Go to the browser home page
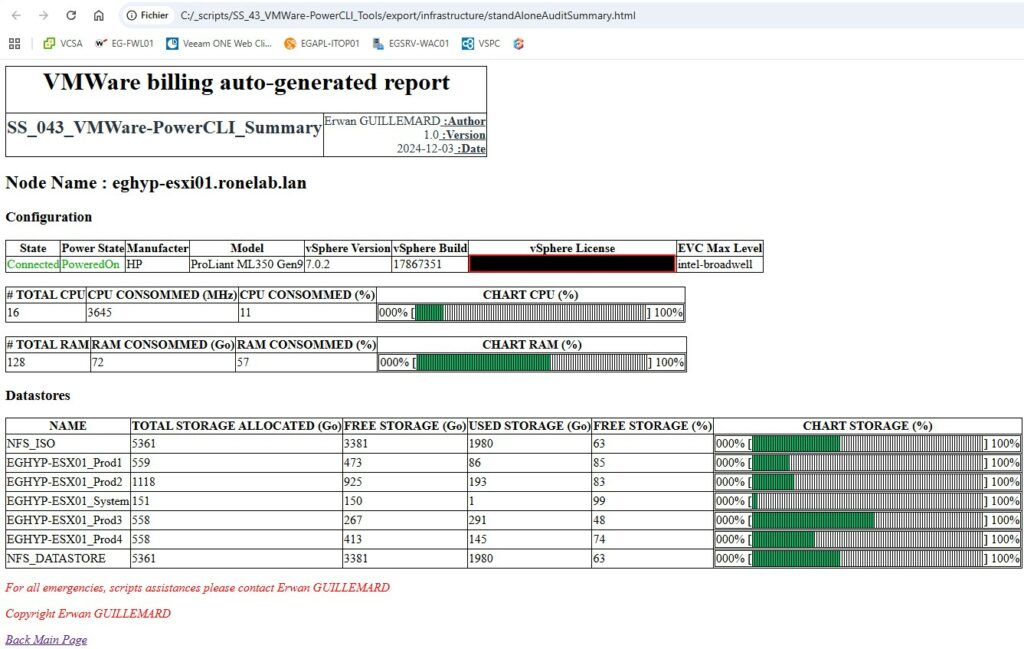1024x649 pixels. coord(98,16)
